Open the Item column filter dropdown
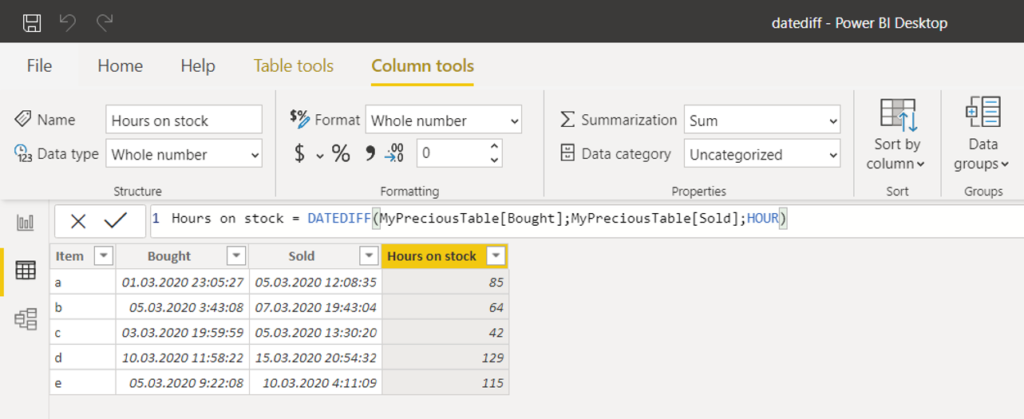This screenshot has width=1024, height=419. click(x=104, y=256)
